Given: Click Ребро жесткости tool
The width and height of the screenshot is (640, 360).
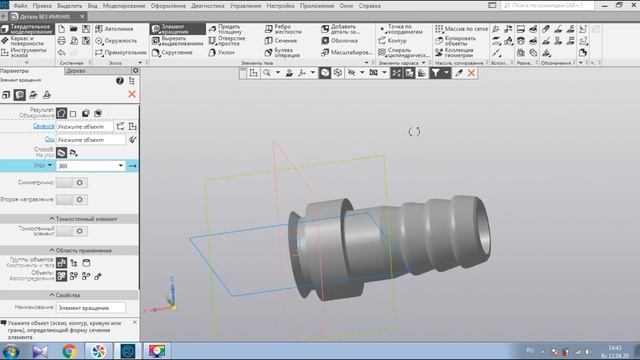Looking at the screenshot, I should point(283,29).
